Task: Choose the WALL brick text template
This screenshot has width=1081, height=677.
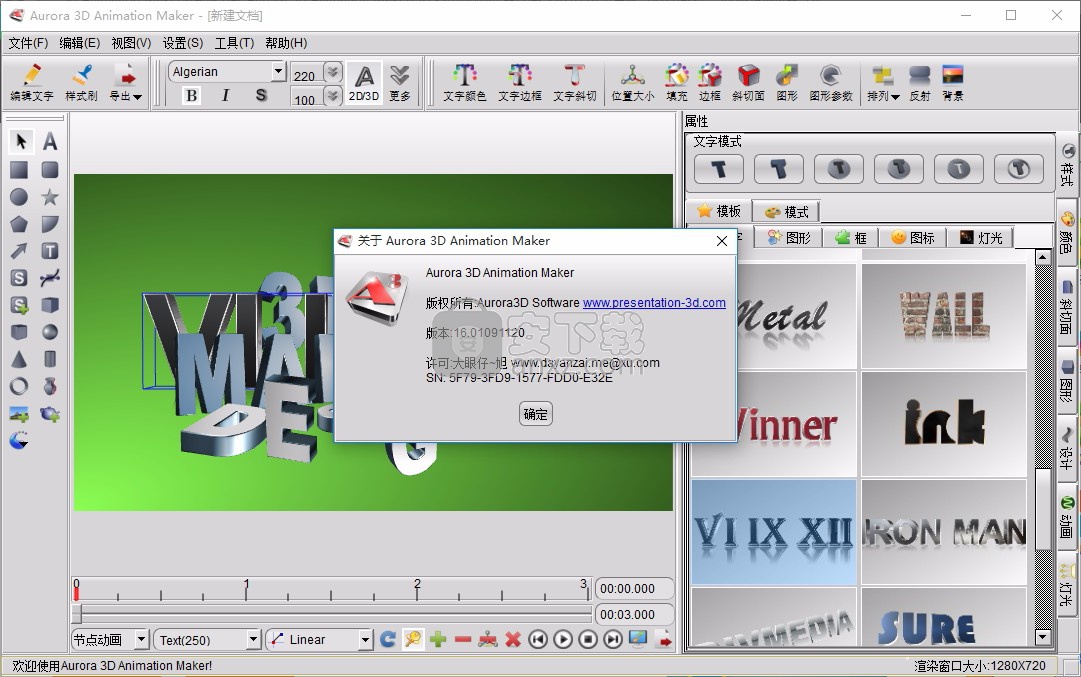Action: click(x=944, y=316)
